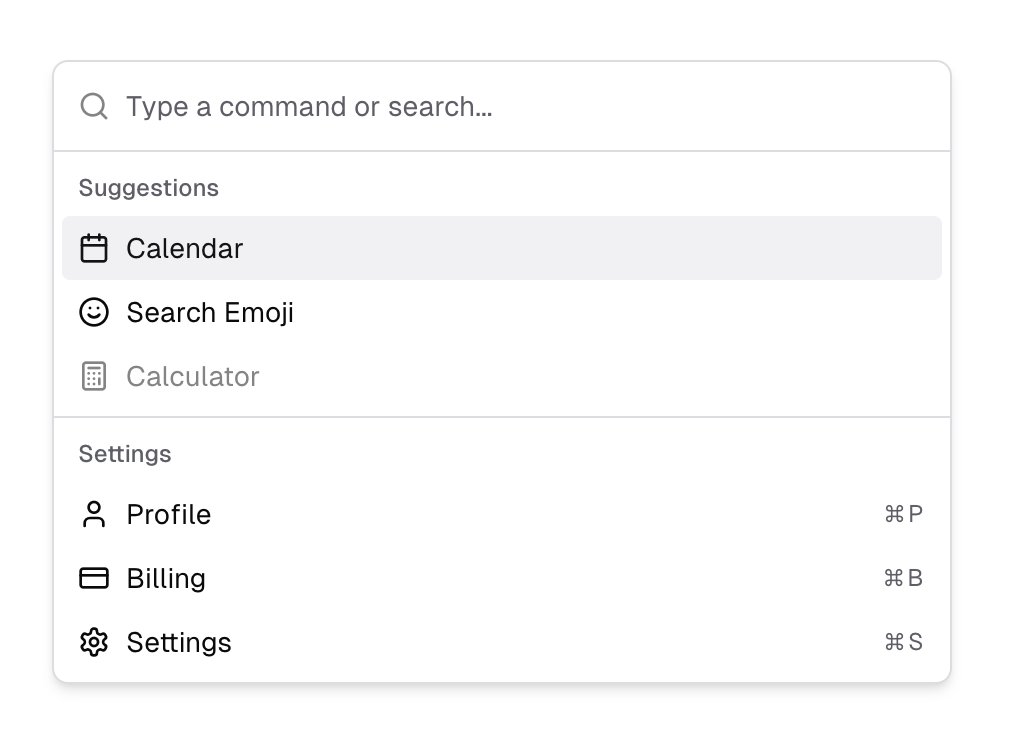The image size is (1010, 738).
Task: Click the Settings group heading
Action: coord(125,454)
